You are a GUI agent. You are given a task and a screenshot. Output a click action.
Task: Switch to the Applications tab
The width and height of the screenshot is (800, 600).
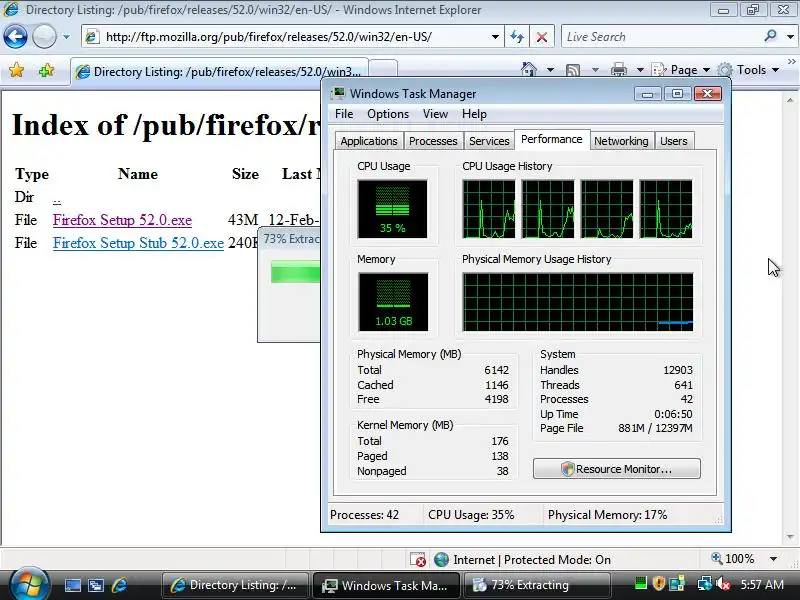tap(369, 141)
